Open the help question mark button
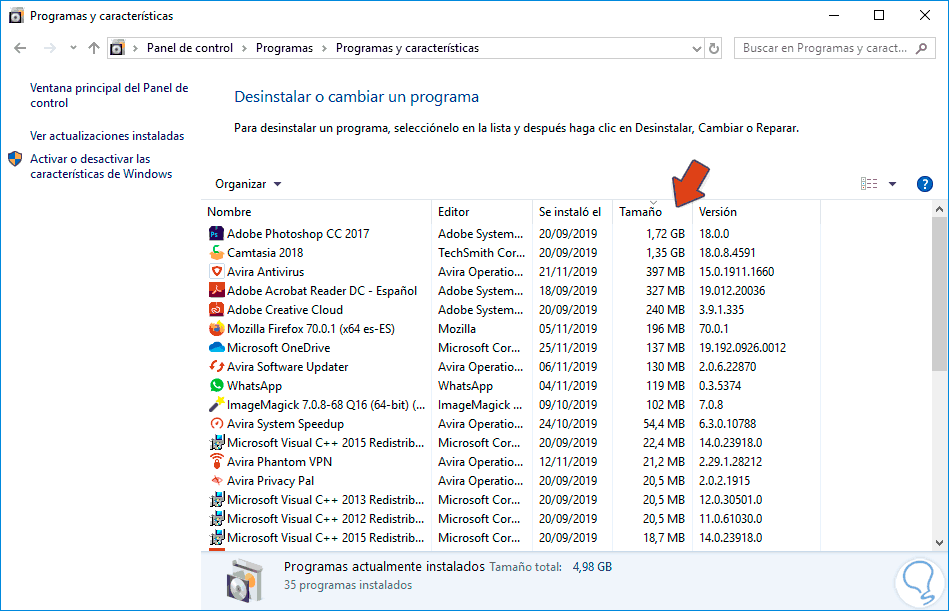This screenshot has height=611, width=949. [x=924, y=184]
